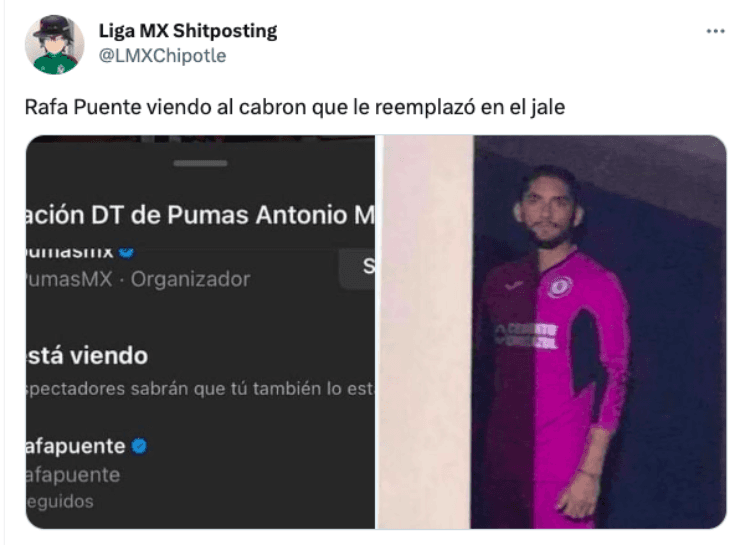Click the Cruz Azul crest on the jersey

[x=560, y=286]
